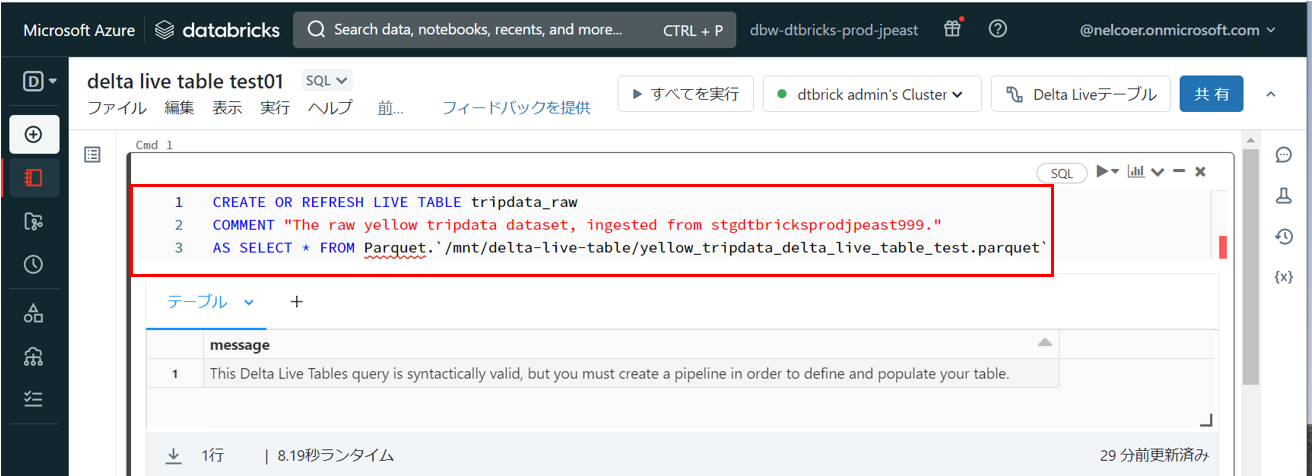Click the gift What's New icon
This screenshot has width=1312, height=476.
(952, 29)
